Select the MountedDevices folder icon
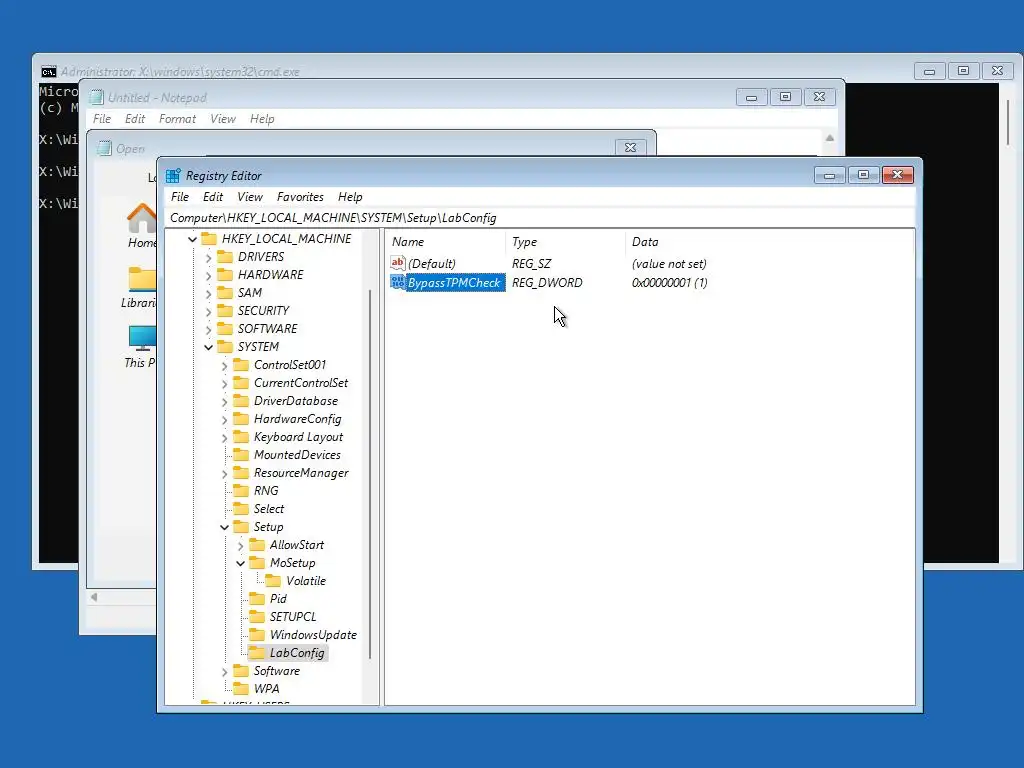 pyautogui.click(x=241, y=455)
